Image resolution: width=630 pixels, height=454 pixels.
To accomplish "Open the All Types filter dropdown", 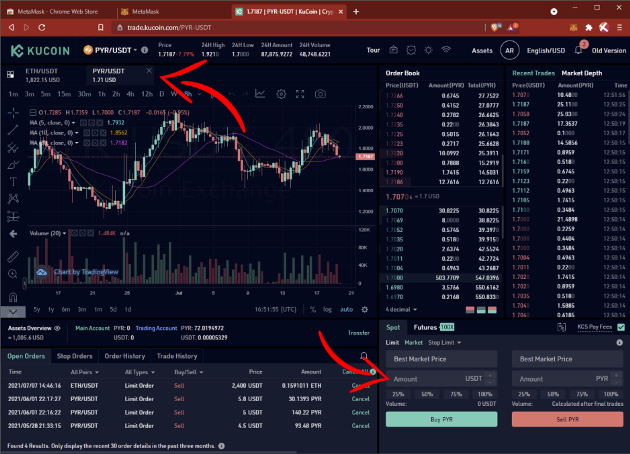I will [x=139, y=372].
